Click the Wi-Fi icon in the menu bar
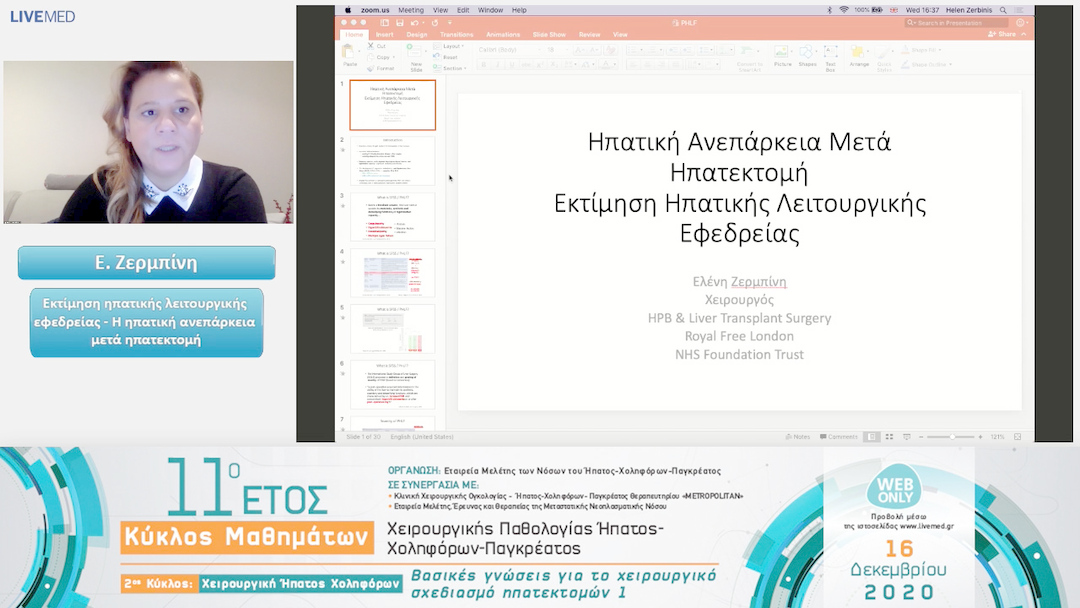1080x608 pixels. pos(844,10)
